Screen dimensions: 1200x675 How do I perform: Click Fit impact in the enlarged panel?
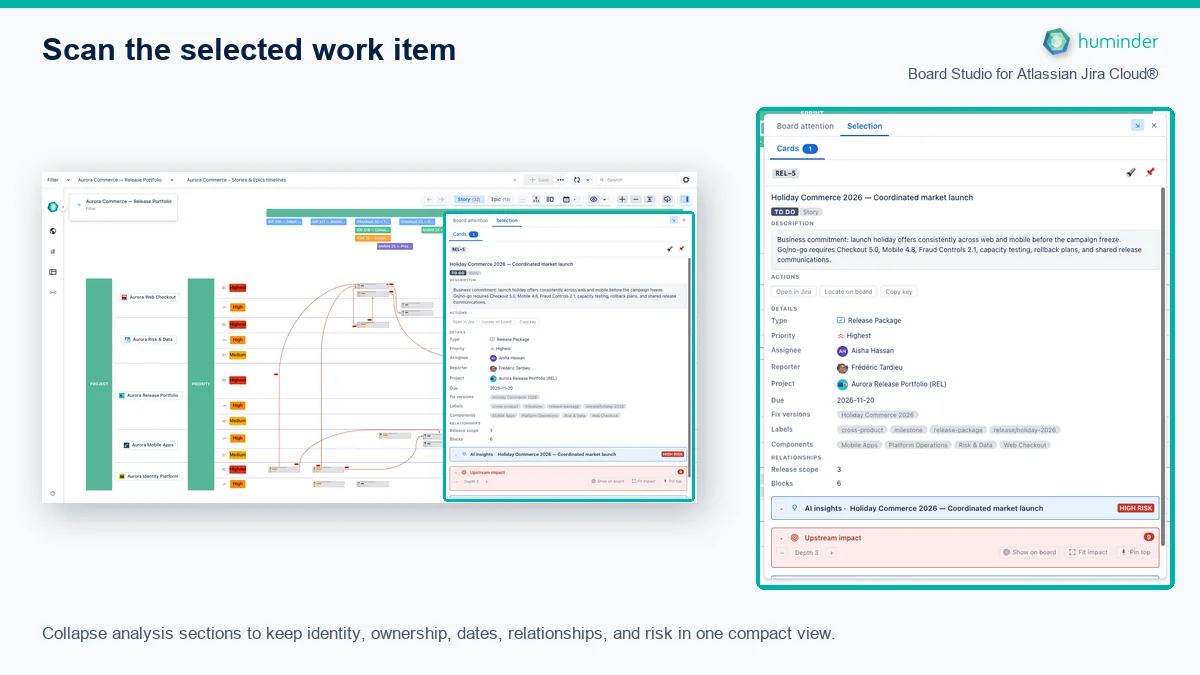click(x=1088, y=552)
